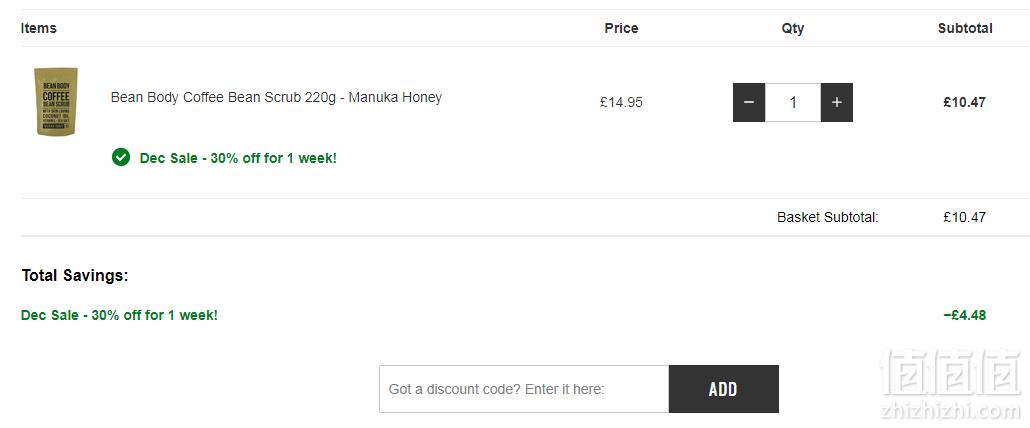1030x428 pixels.
Task: Increase quantity with the plus button
Action: pos(837,102)
